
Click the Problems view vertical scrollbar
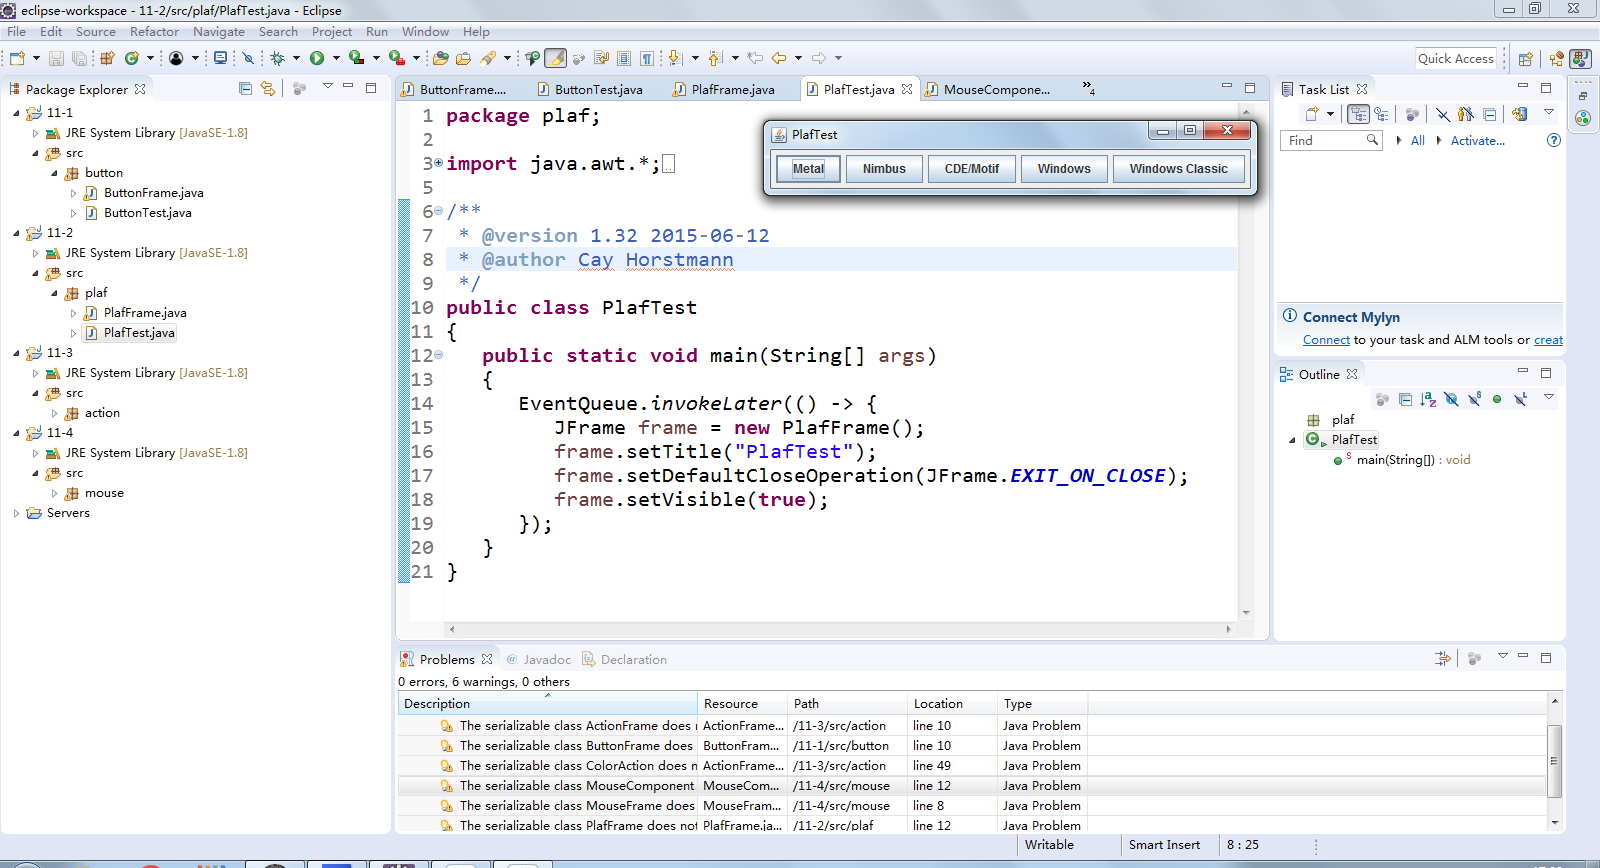(x=1554, y=760)
